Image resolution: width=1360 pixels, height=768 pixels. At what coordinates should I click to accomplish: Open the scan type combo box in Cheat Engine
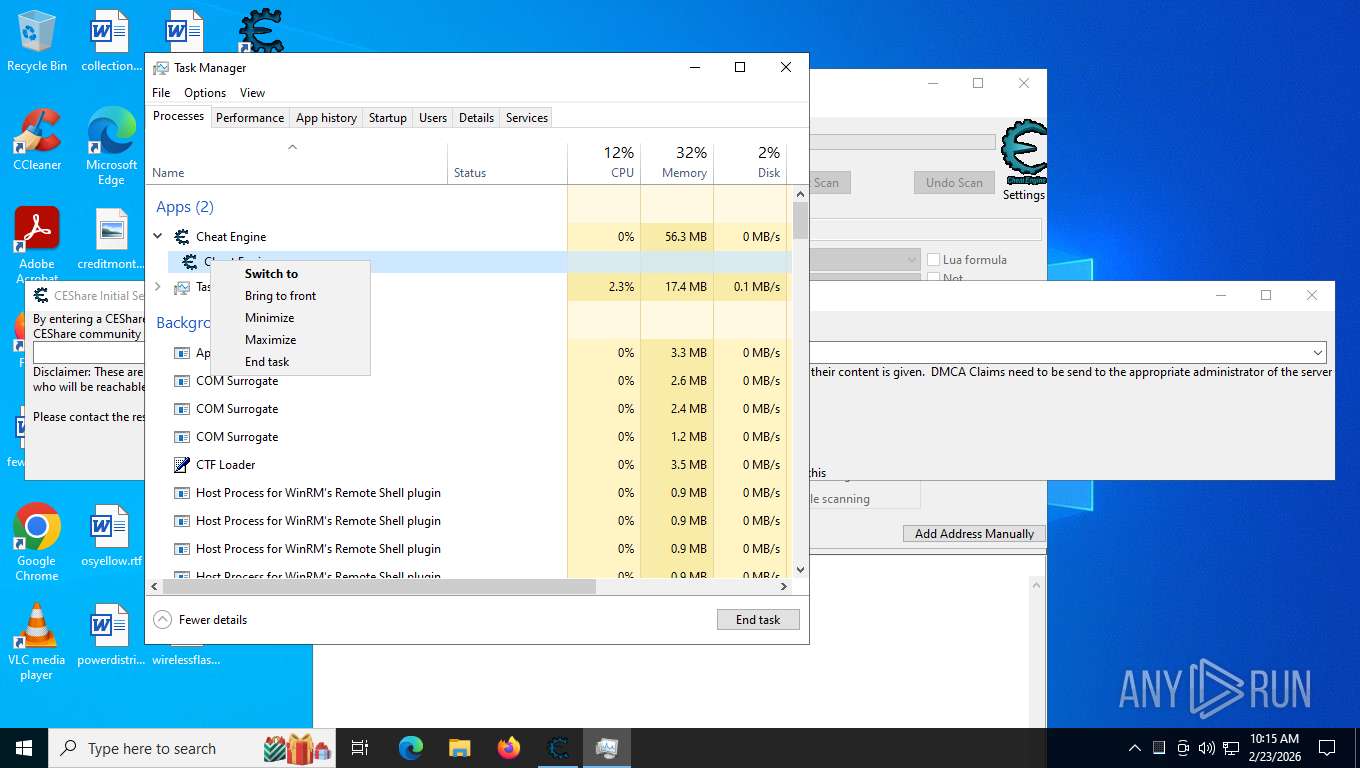coord(865,260)
